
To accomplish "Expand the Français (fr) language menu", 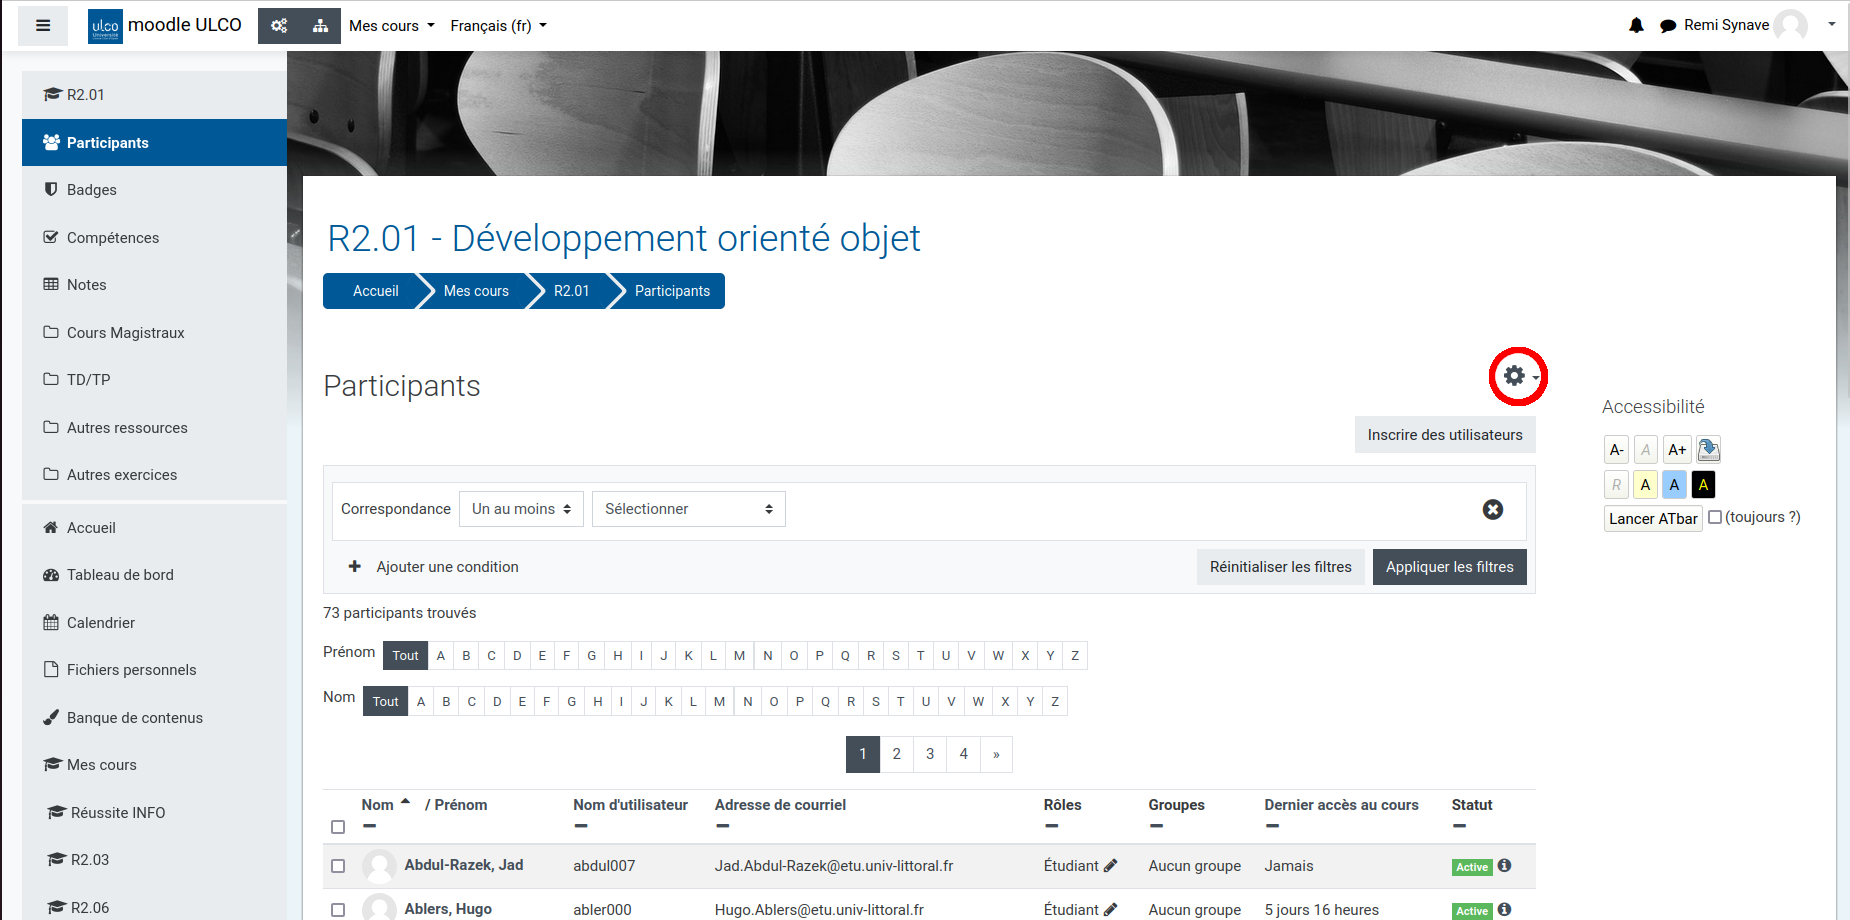I will 498,26.
